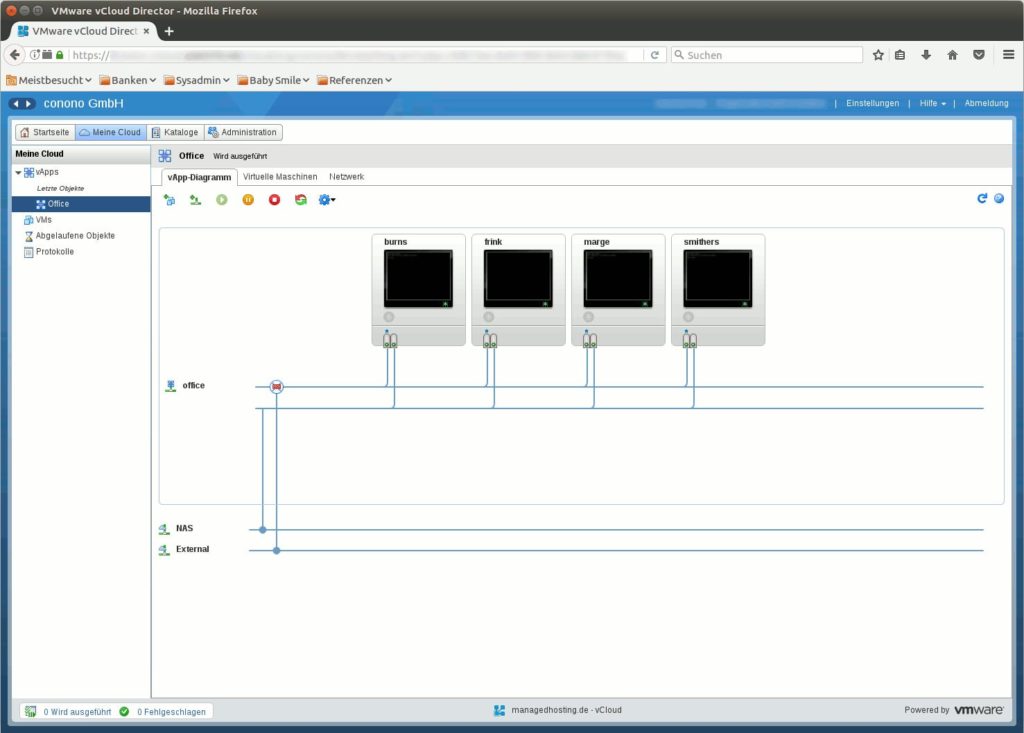
Task: Click the Firefox reload button
Action: tap(654, 55)
